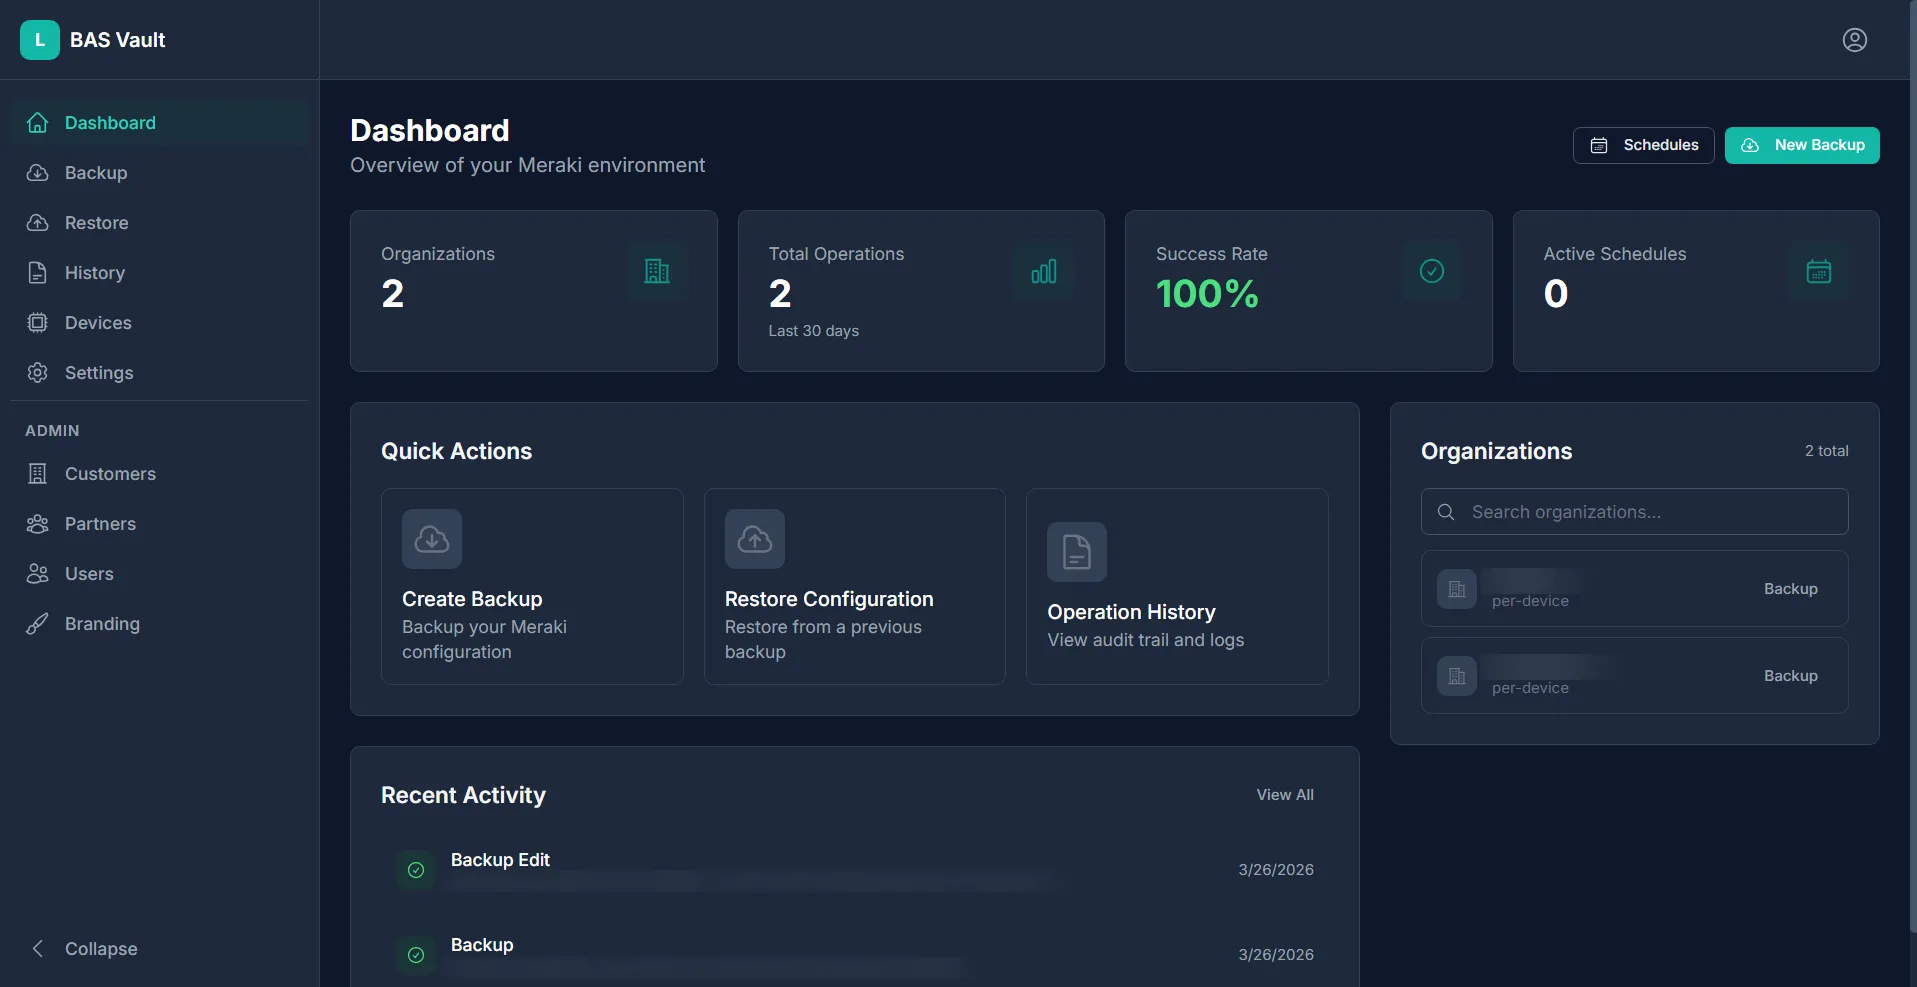Open Settings from the sidebar

[x=160, y=373]
